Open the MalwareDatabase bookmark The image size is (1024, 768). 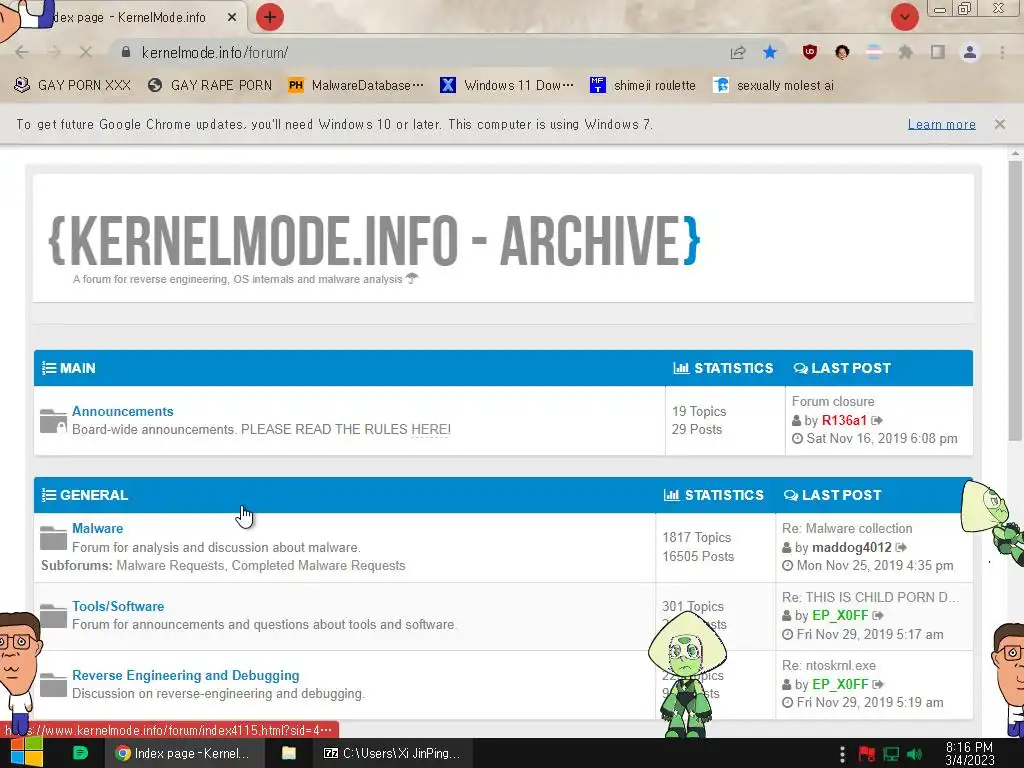(355, 86)
